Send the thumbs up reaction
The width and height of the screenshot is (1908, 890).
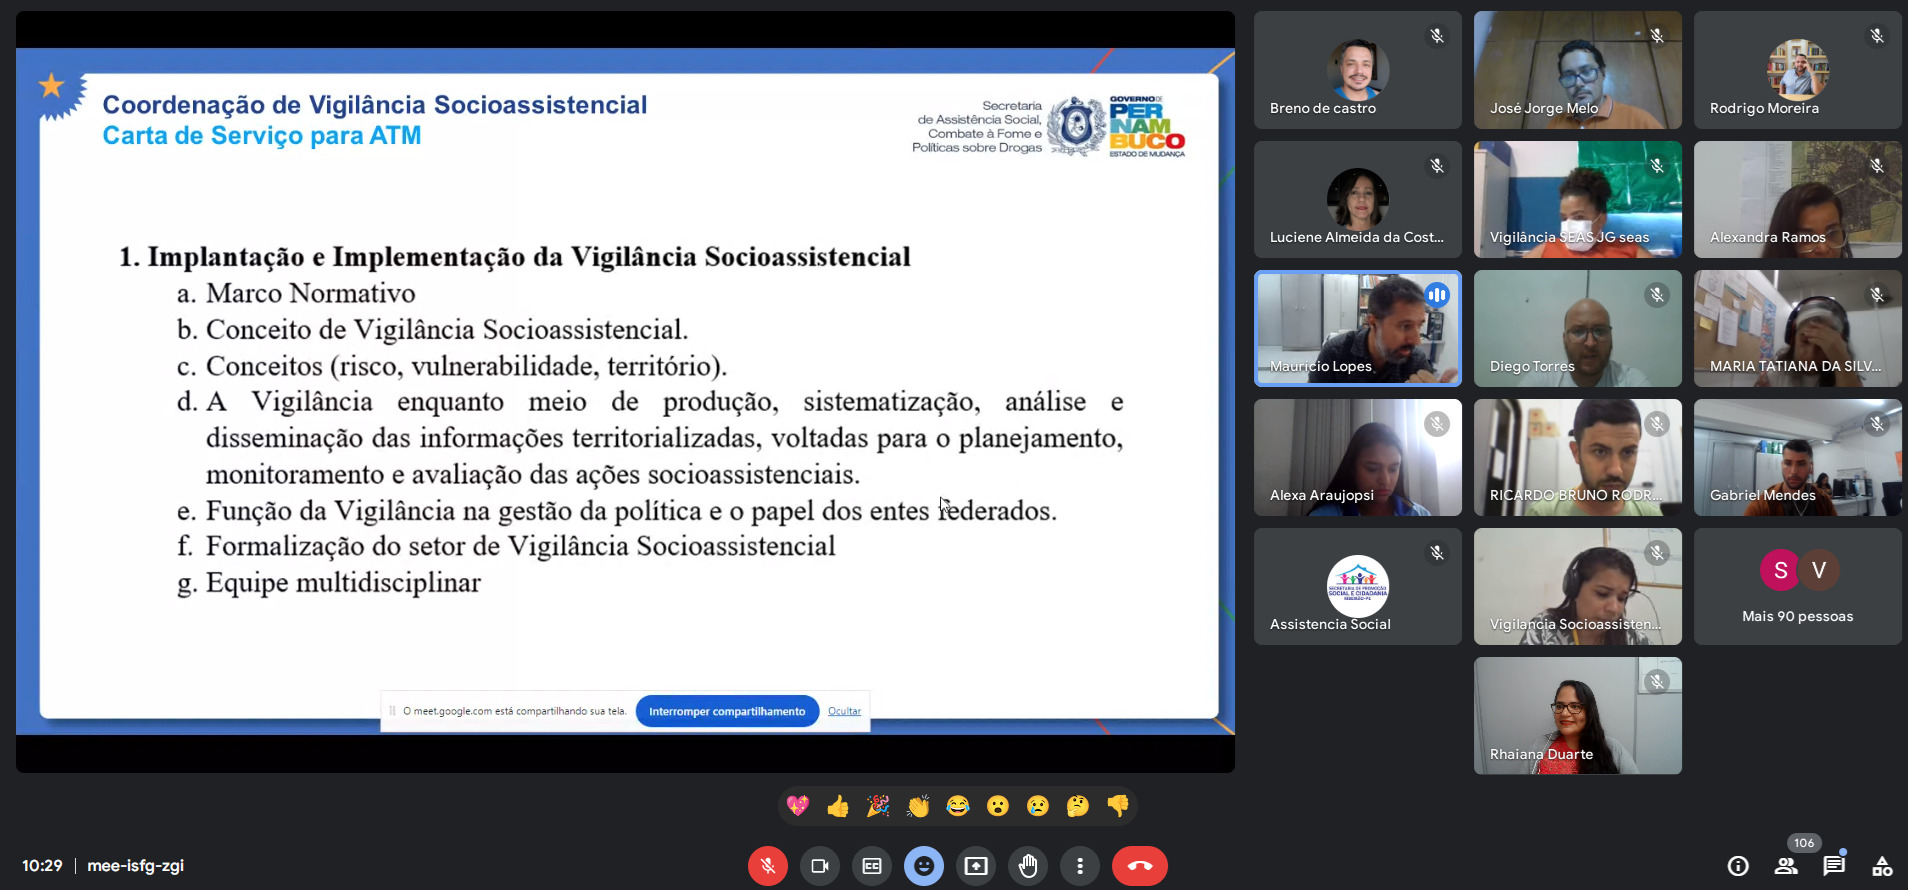[838, 806]
